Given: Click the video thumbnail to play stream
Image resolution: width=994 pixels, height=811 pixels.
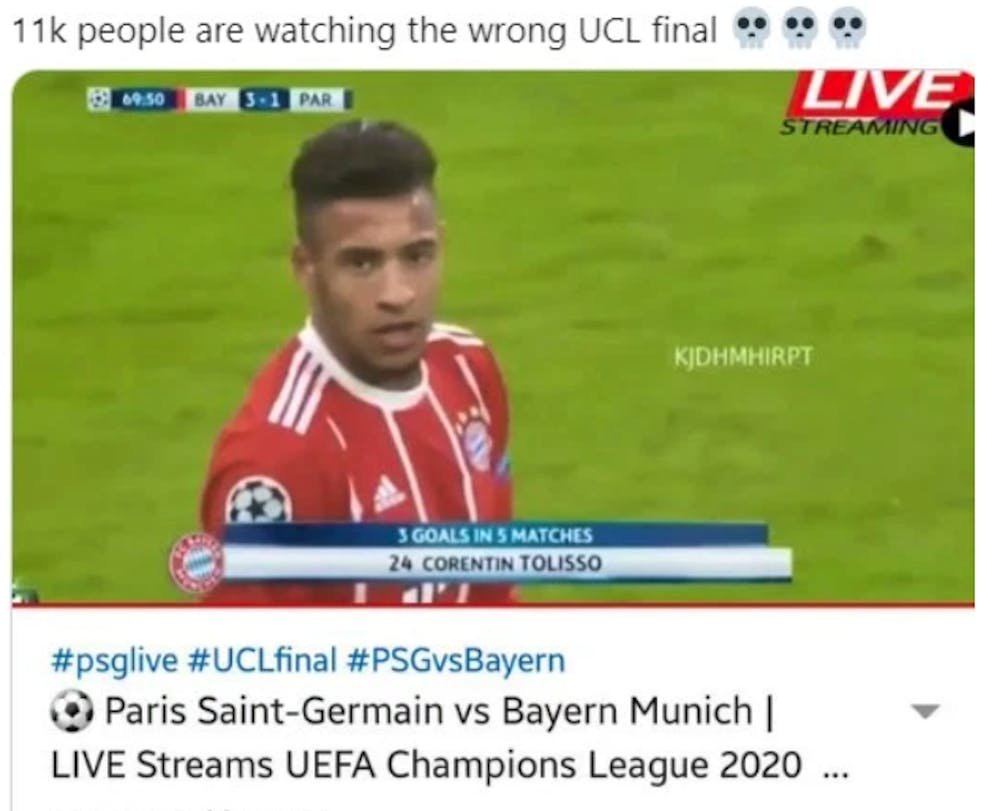Looking at the screenshot, I should tap(493, 337).
